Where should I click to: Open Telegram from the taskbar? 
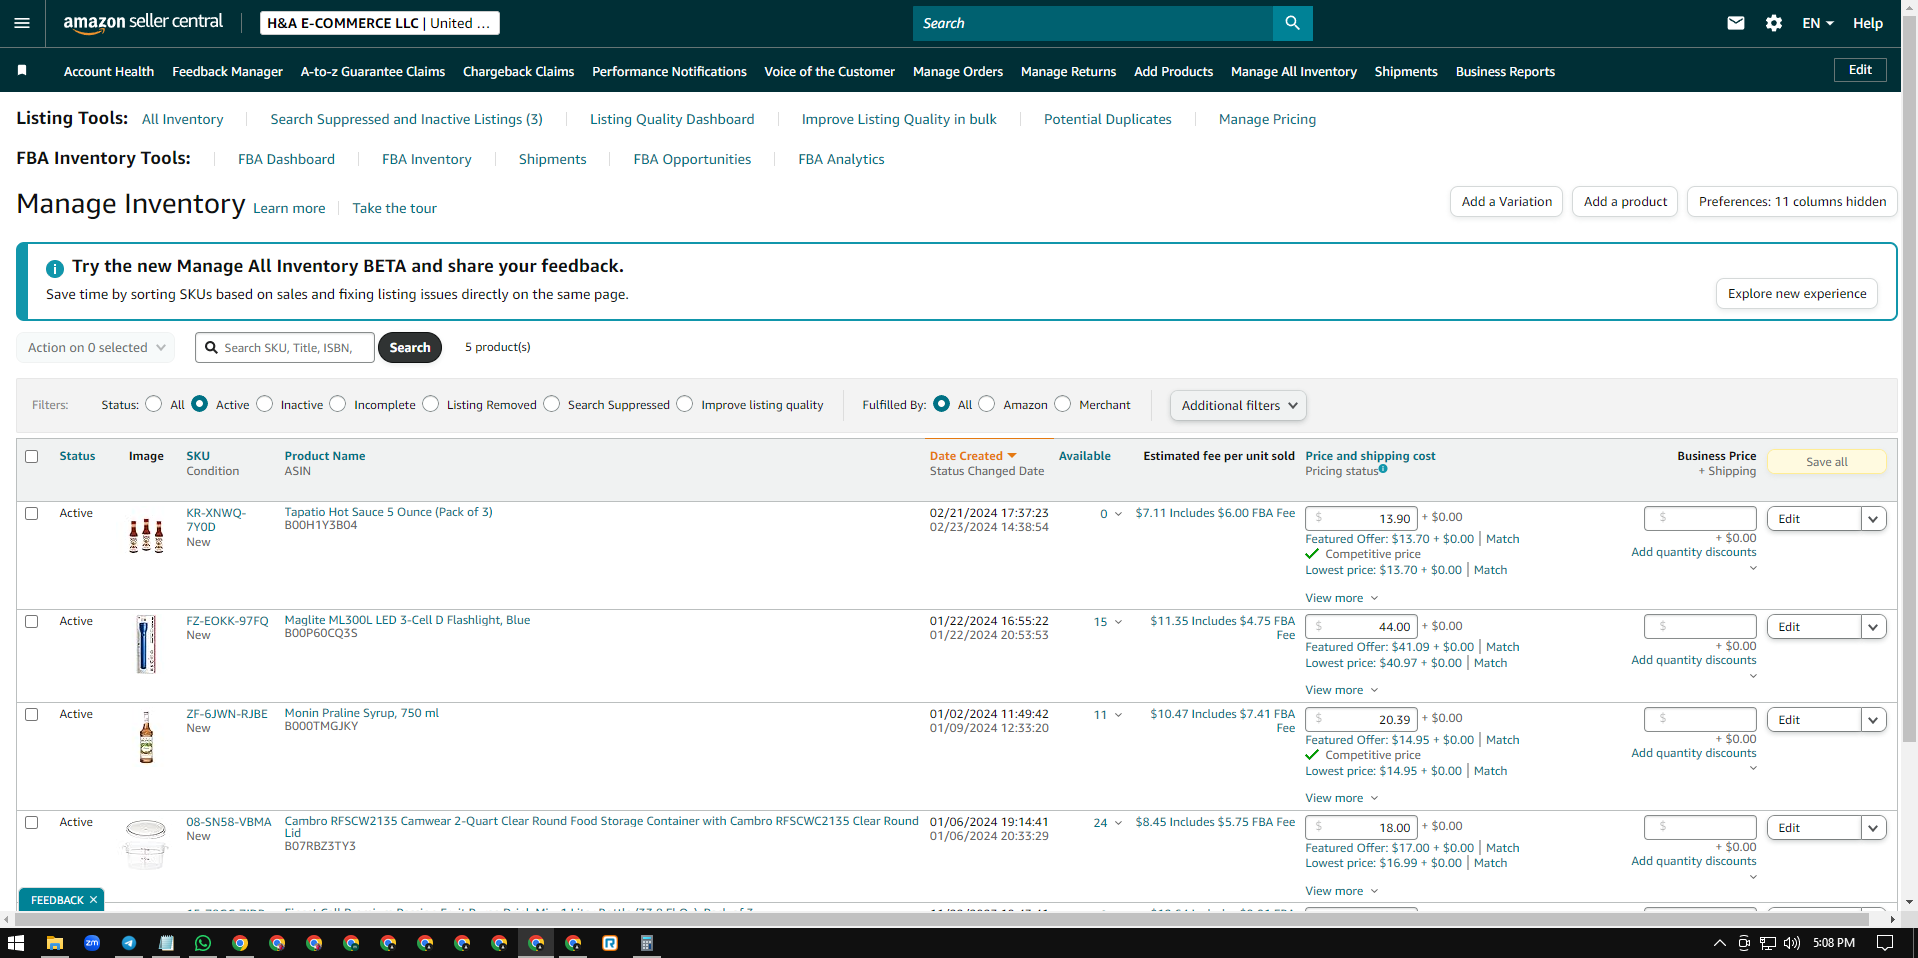(x=129, y=943)
